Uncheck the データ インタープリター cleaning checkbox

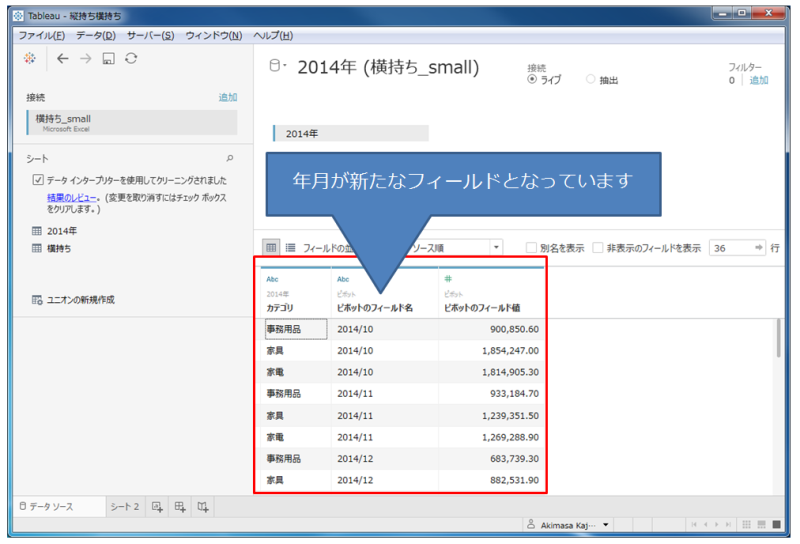pyautogui.click(x=38, y=180)
